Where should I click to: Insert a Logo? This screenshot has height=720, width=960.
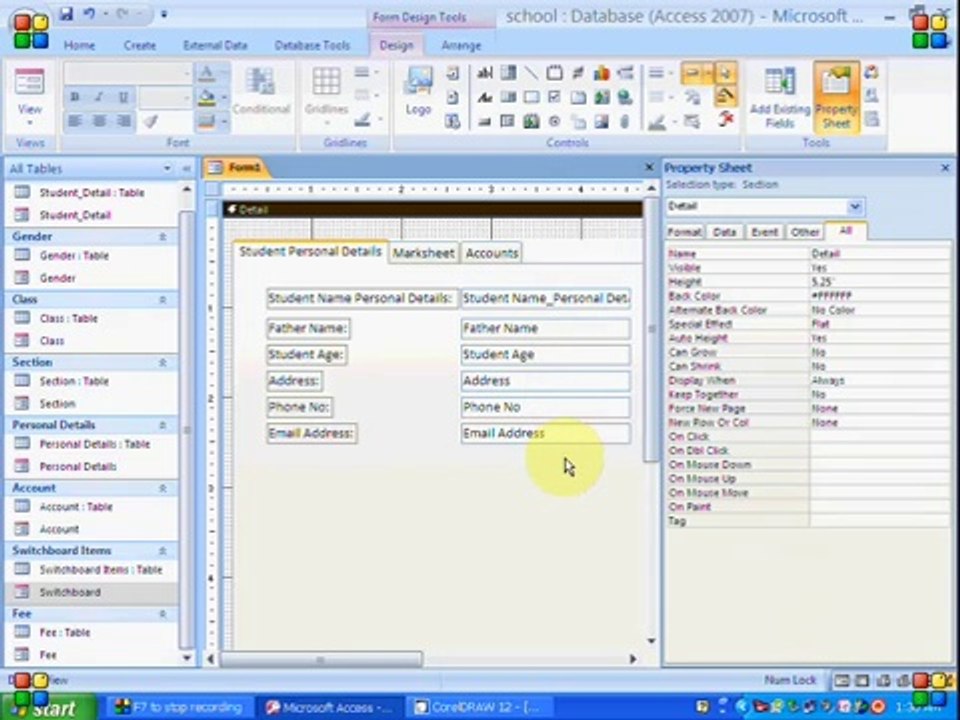coord(419,92)
